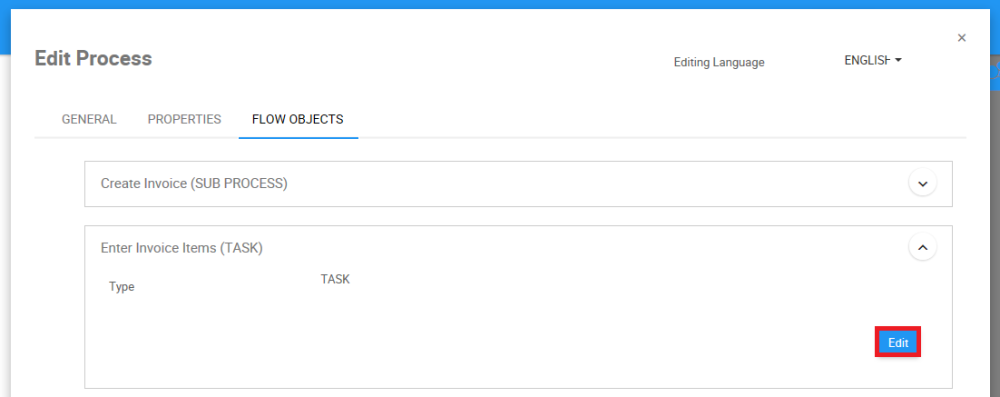Select the FLOW OBJECTS tab
The height and width of the screenshot is (397, 1000).
[x=298, y=119]
